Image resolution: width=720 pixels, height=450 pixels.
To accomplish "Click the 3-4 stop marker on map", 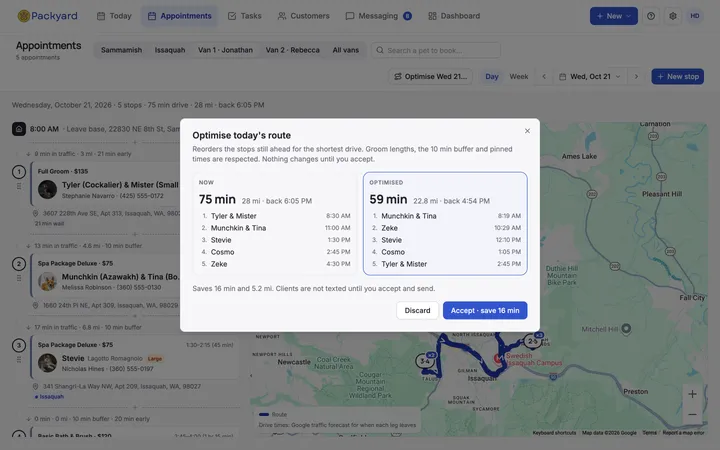I will point(424,361).
